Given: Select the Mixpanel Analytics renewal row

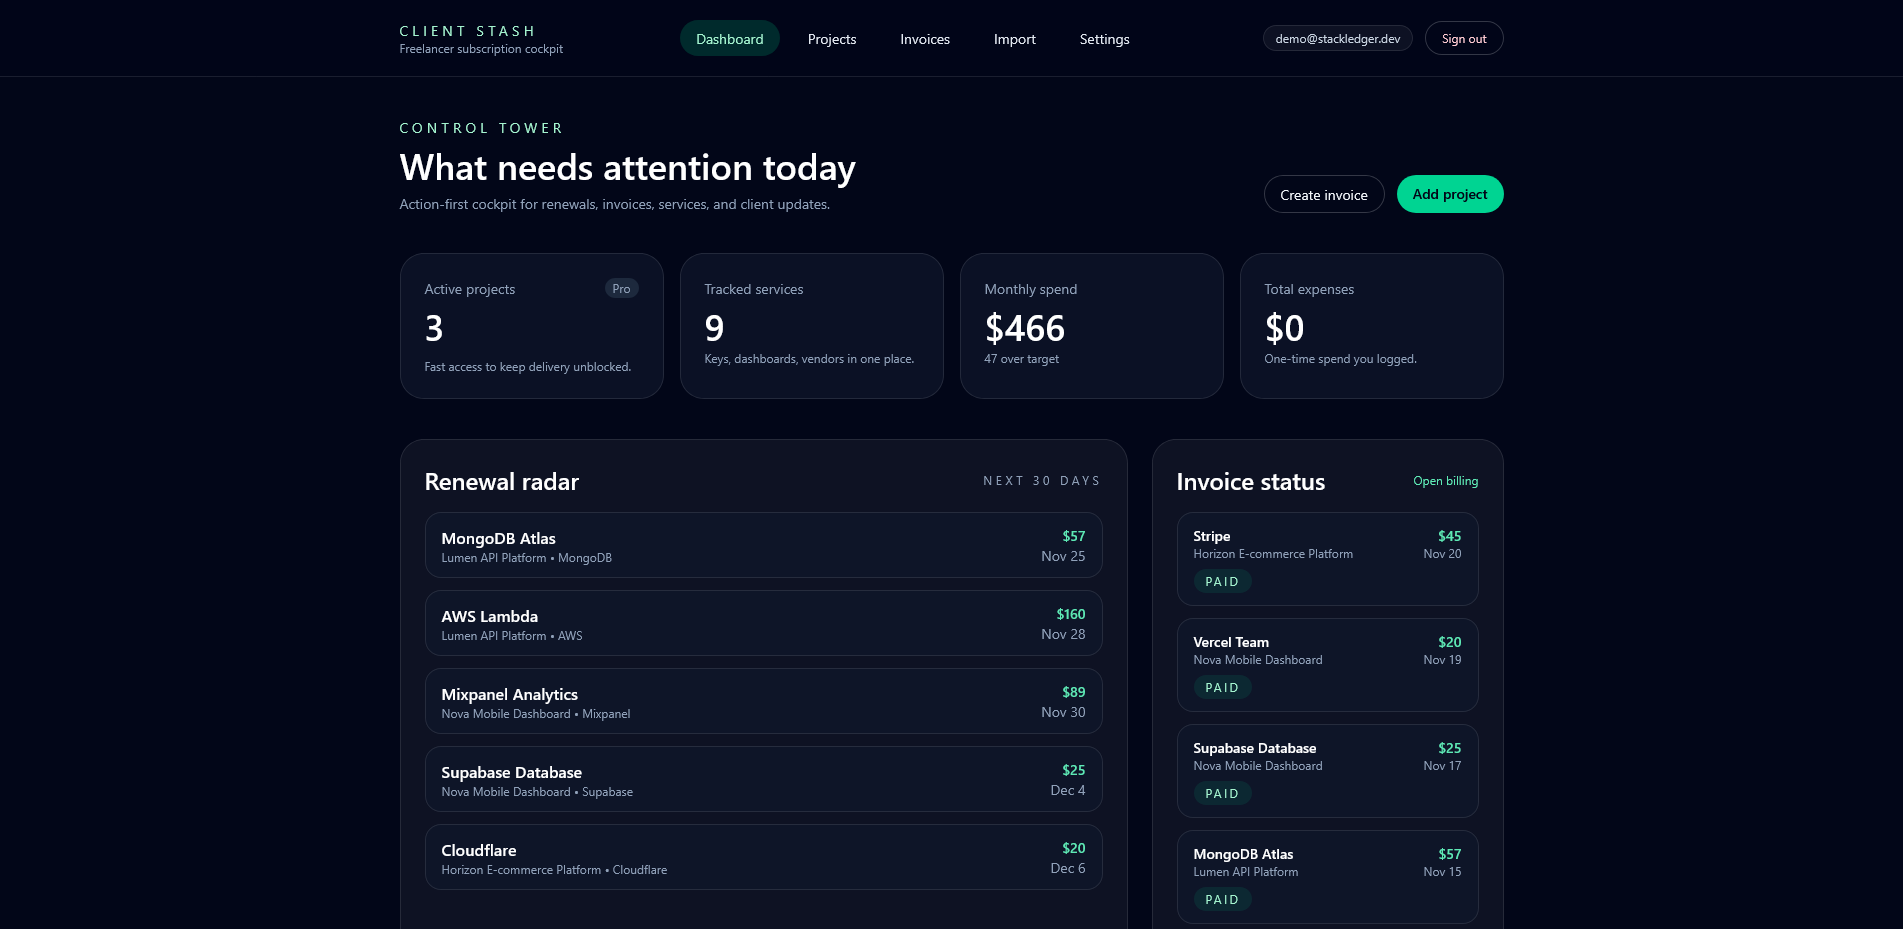Looking at the screenshot, I should coord(764,701).
